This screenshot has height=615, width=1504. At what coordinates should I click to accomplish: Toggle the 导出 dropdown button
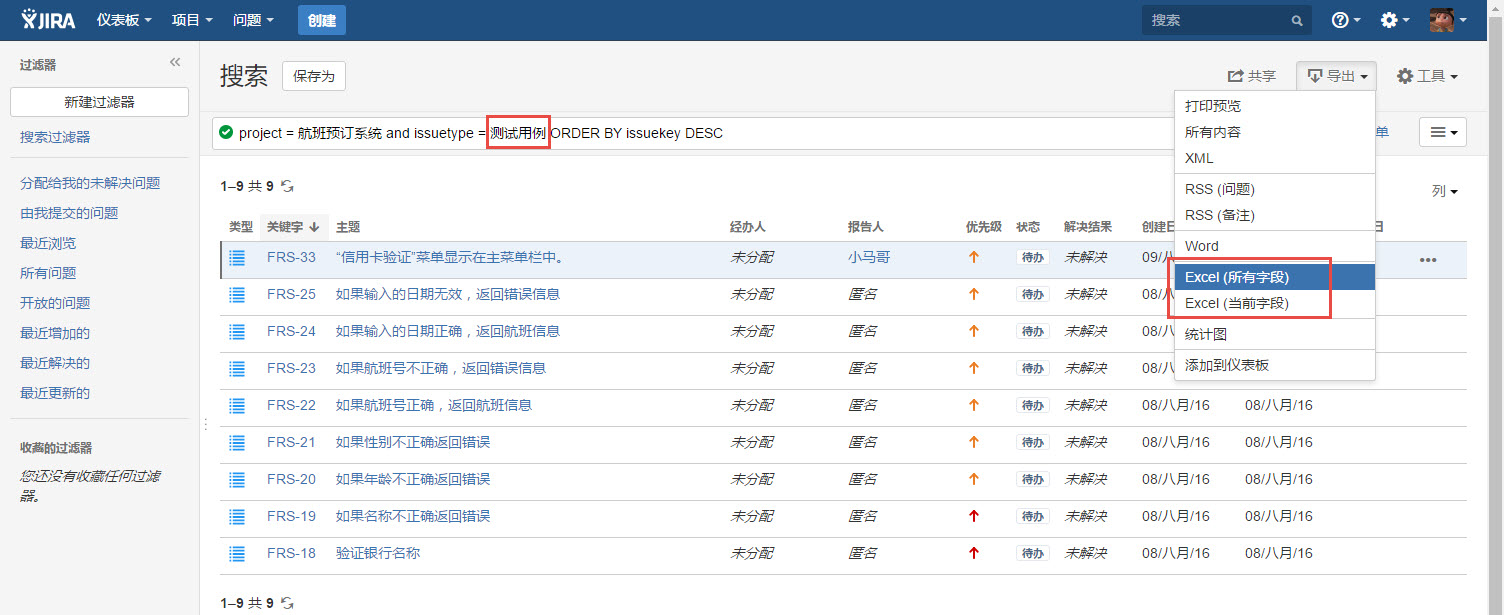1336,76
